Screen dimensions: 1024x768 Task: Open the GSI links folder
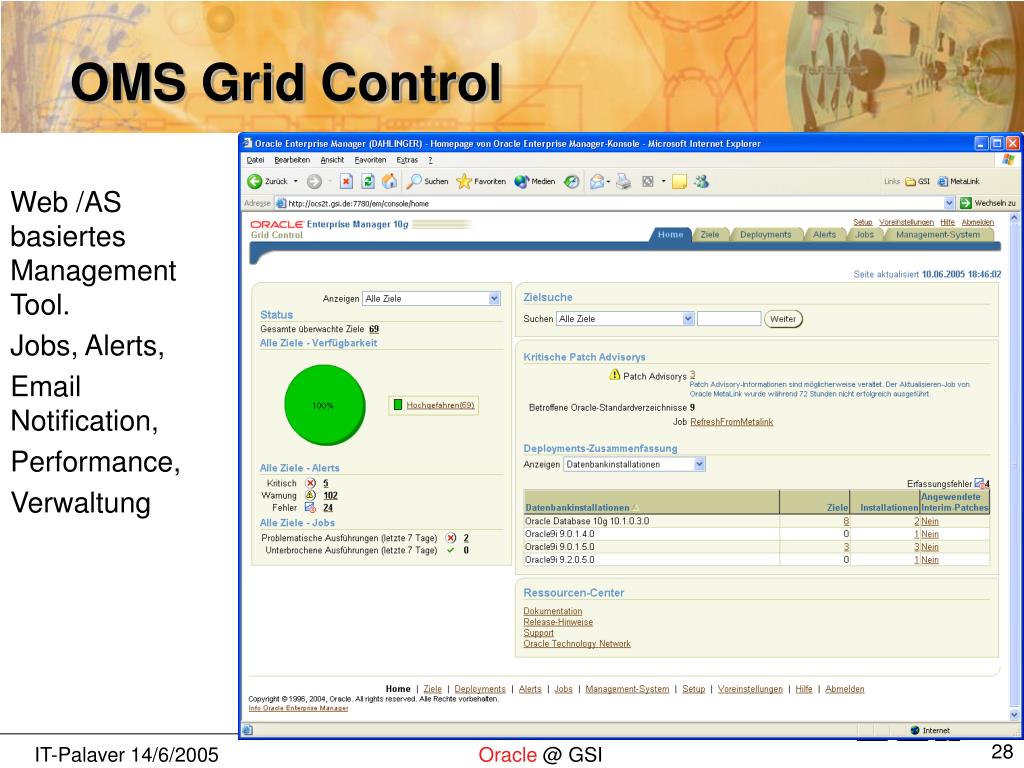pyautogui.click(x=918, y=182)
